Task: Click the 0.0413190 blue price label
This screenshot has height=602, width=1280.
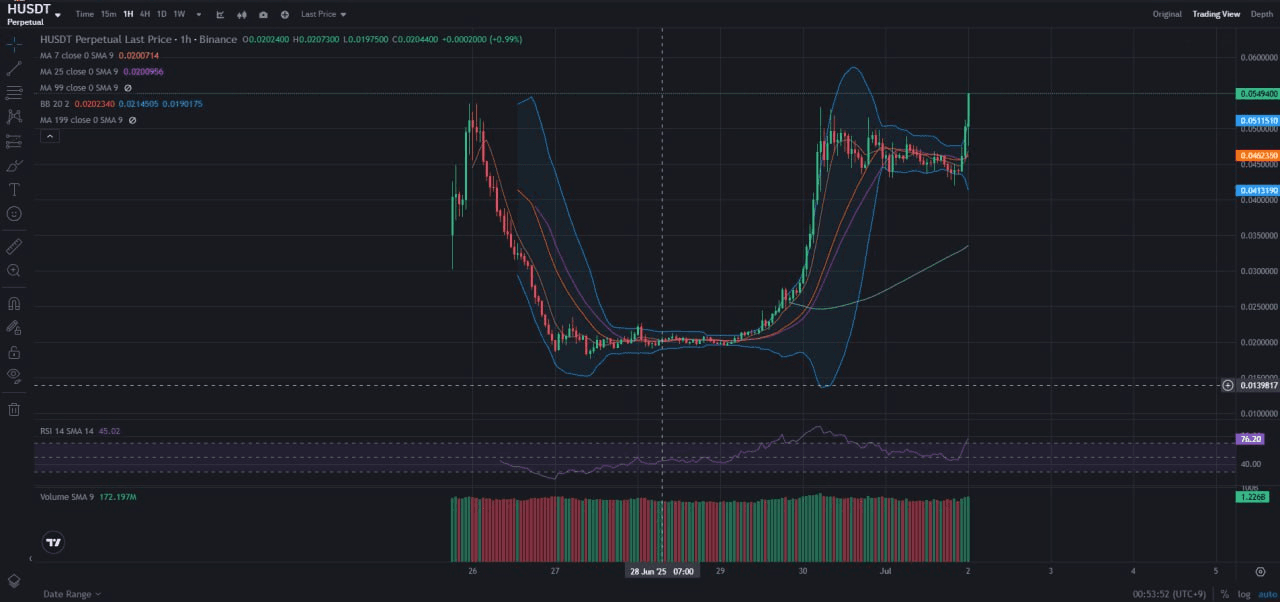Action: click(x=1258, y=190)
